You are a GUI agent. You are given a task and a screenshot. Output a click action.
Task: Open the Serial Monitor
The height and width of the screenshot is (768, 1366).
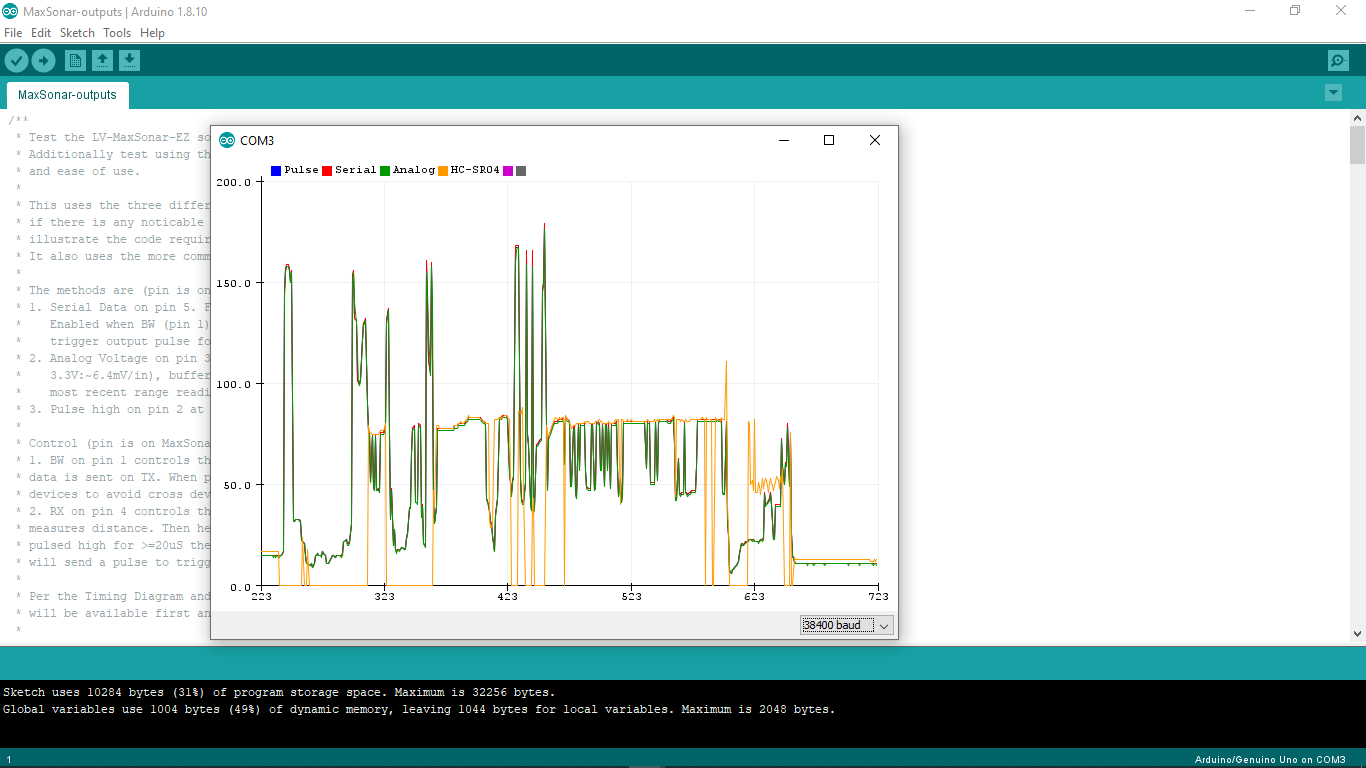click(x=1337, y=59)
